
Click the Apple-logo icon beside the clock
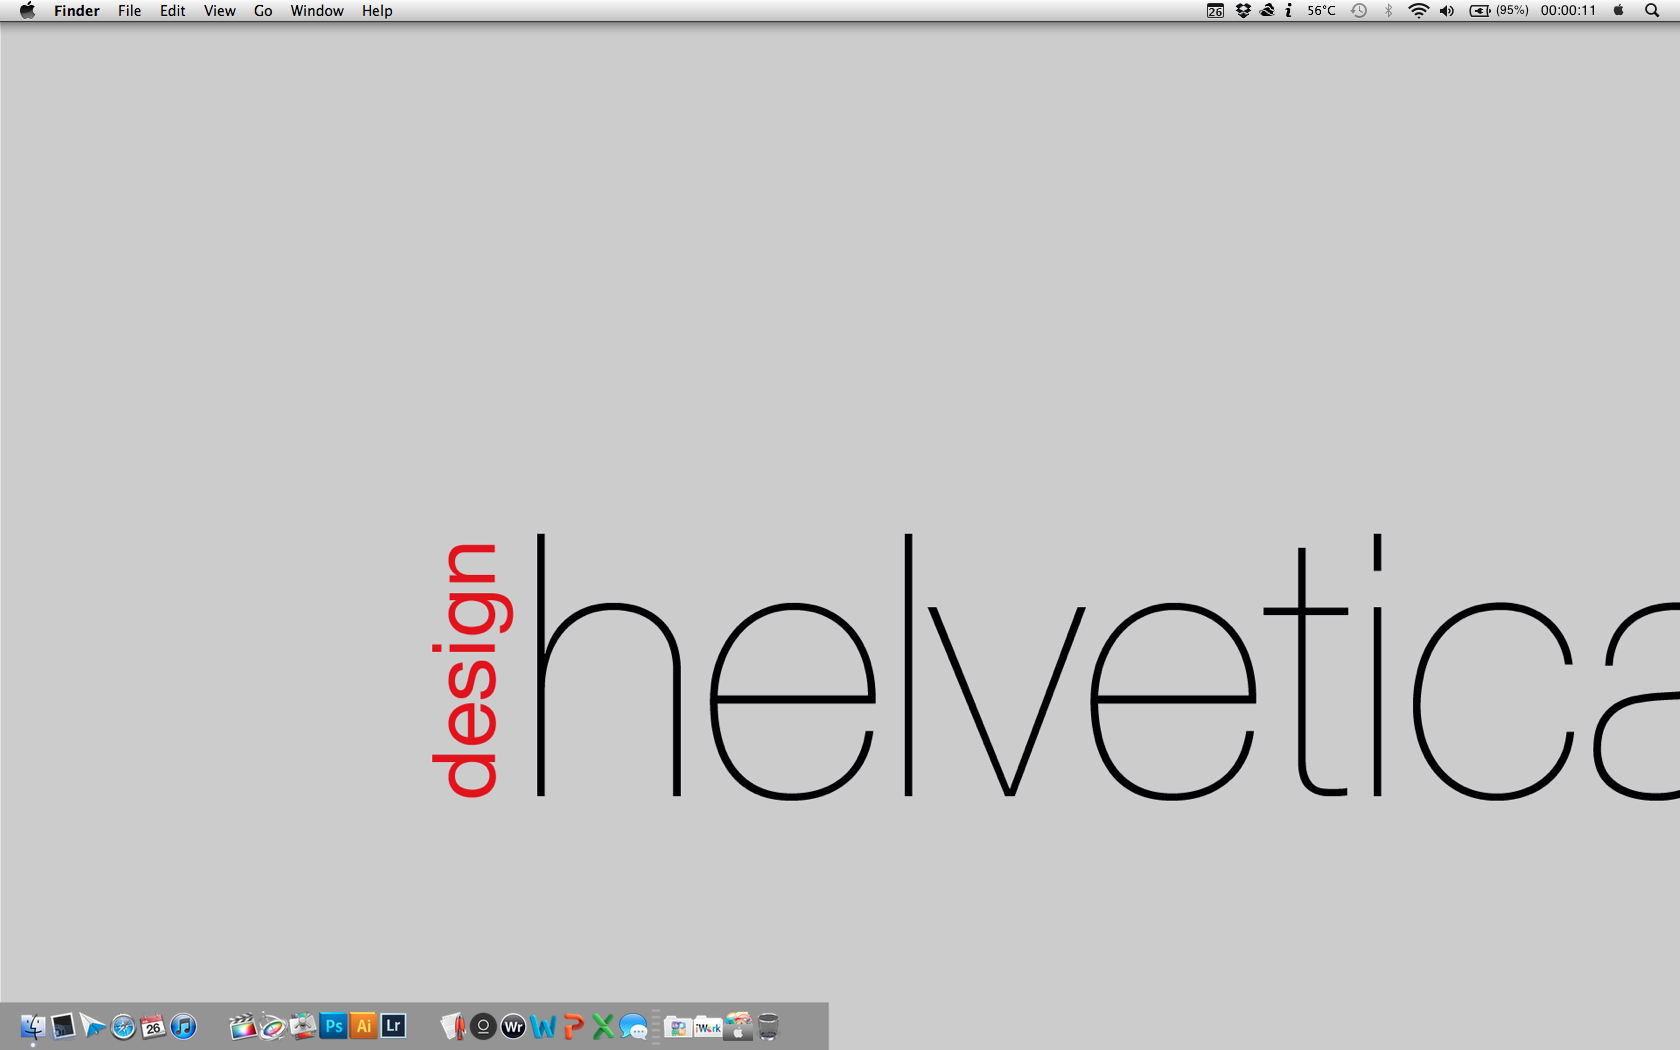coord(1619,11)
